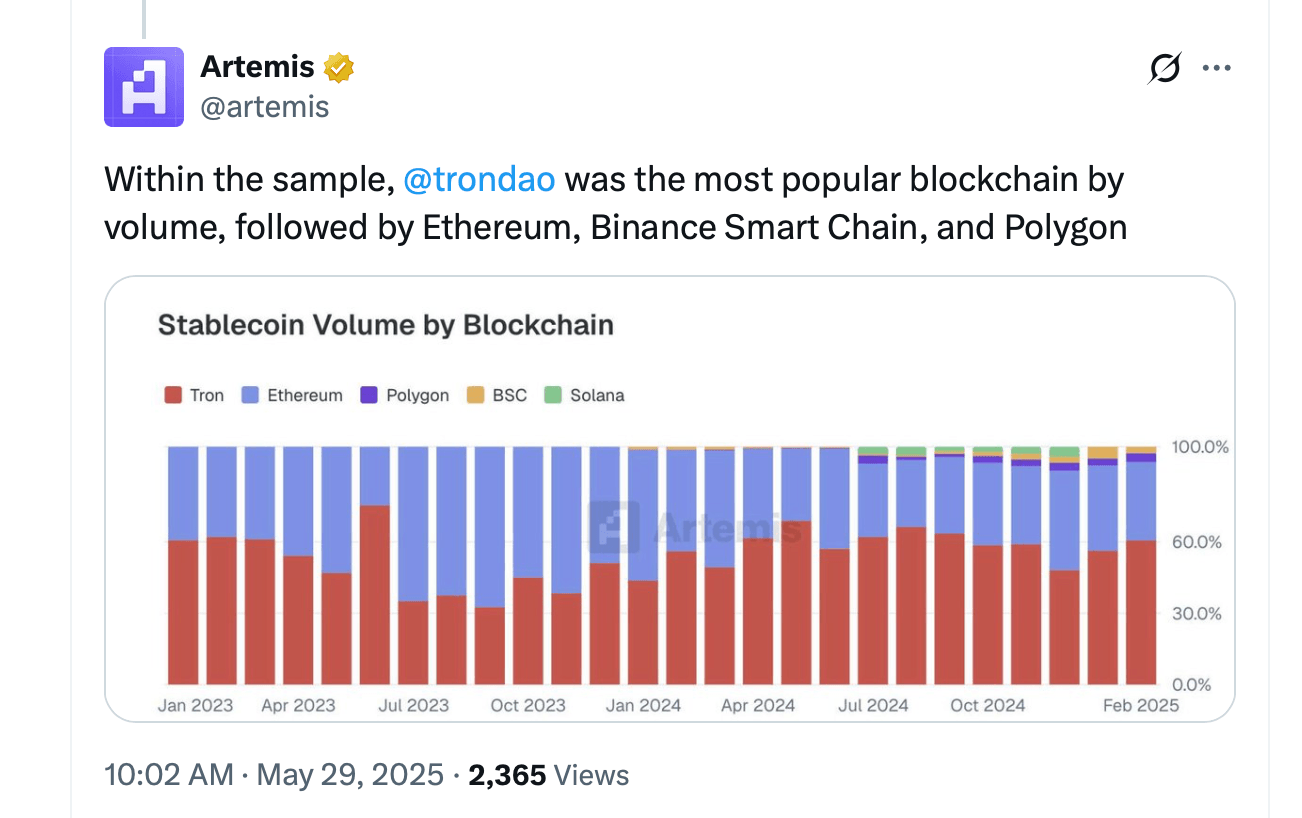Open the three-dot more options menu
The width and height of the screenshot is (1302, 818).
[1216, 68]
